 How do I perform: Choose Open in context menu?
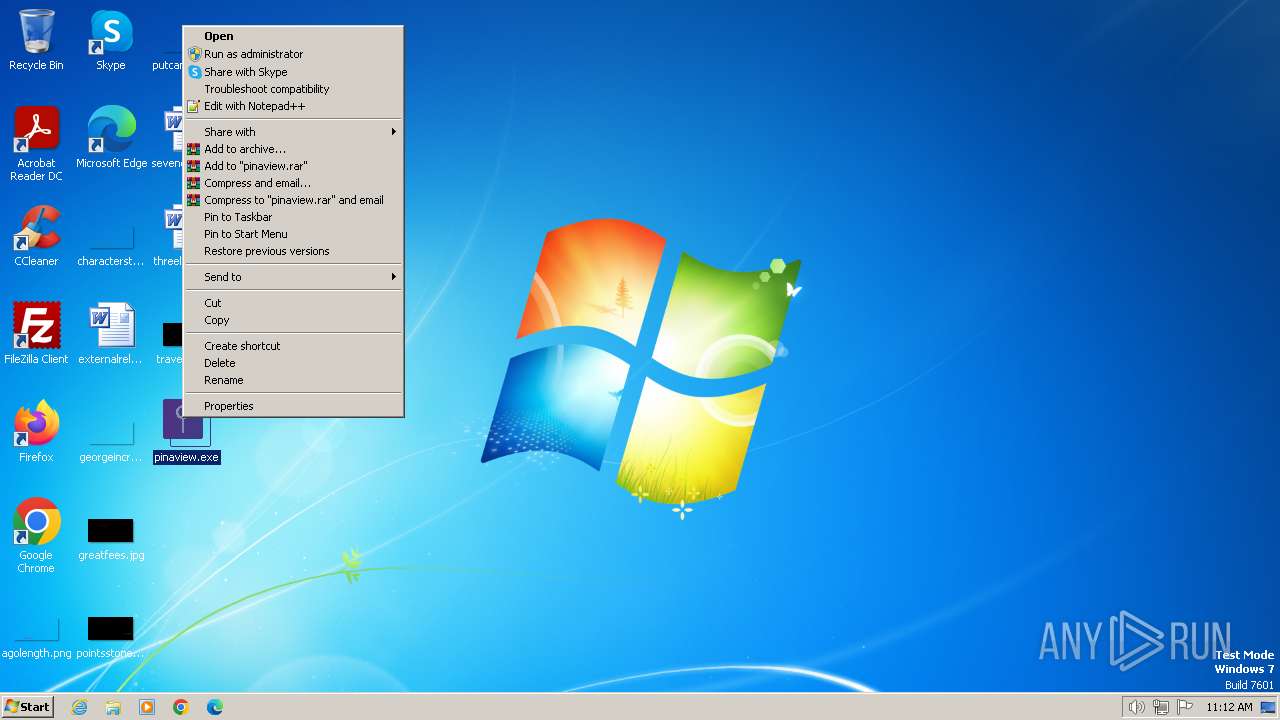(294, 37)
